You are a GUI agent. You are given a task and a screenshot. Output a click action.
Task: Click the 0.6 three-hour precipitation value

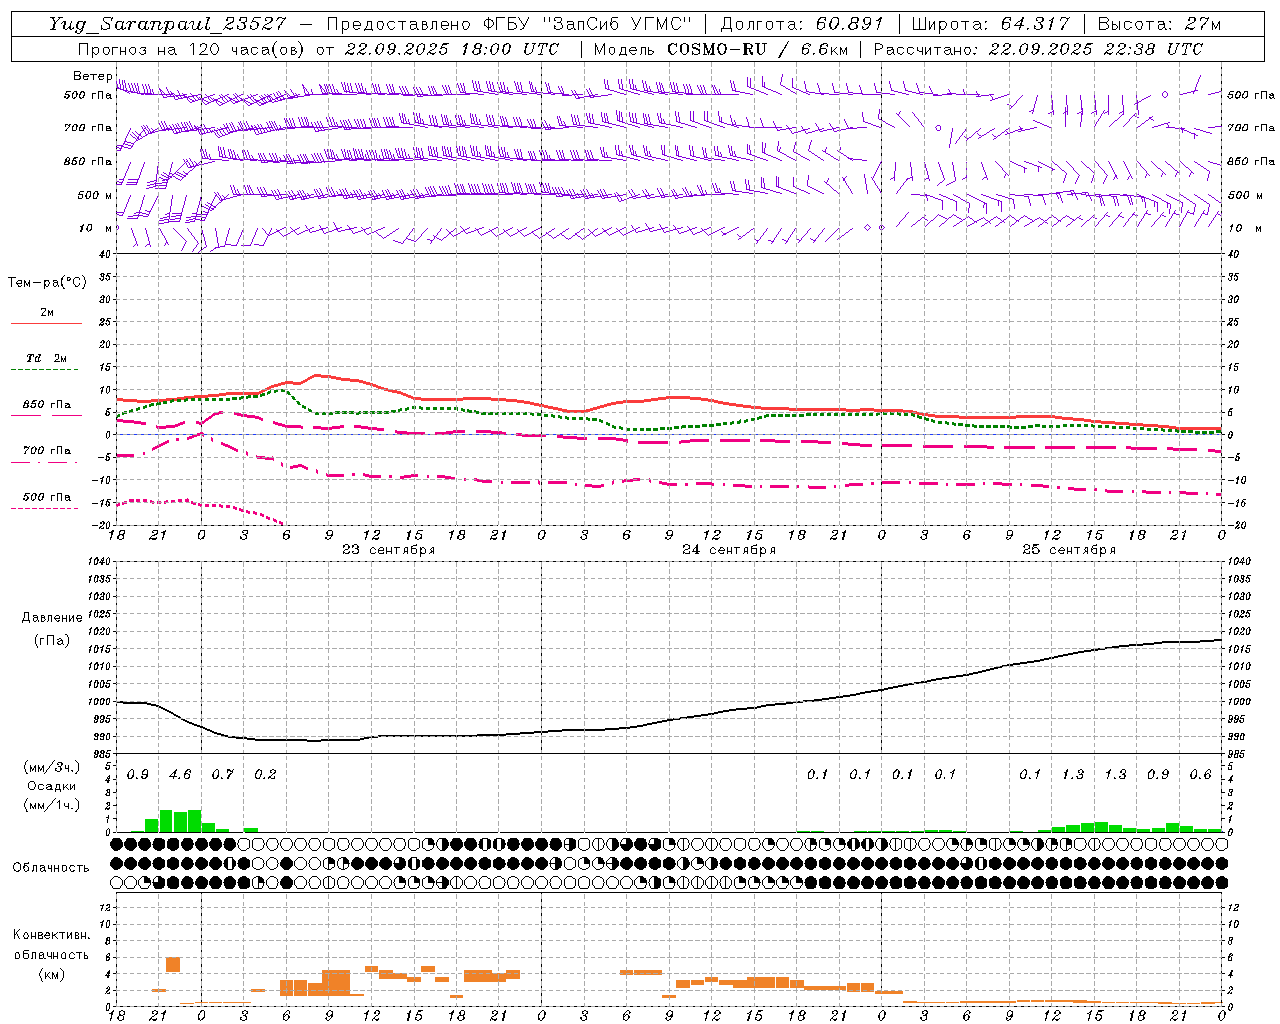(x=1200, y=774)
